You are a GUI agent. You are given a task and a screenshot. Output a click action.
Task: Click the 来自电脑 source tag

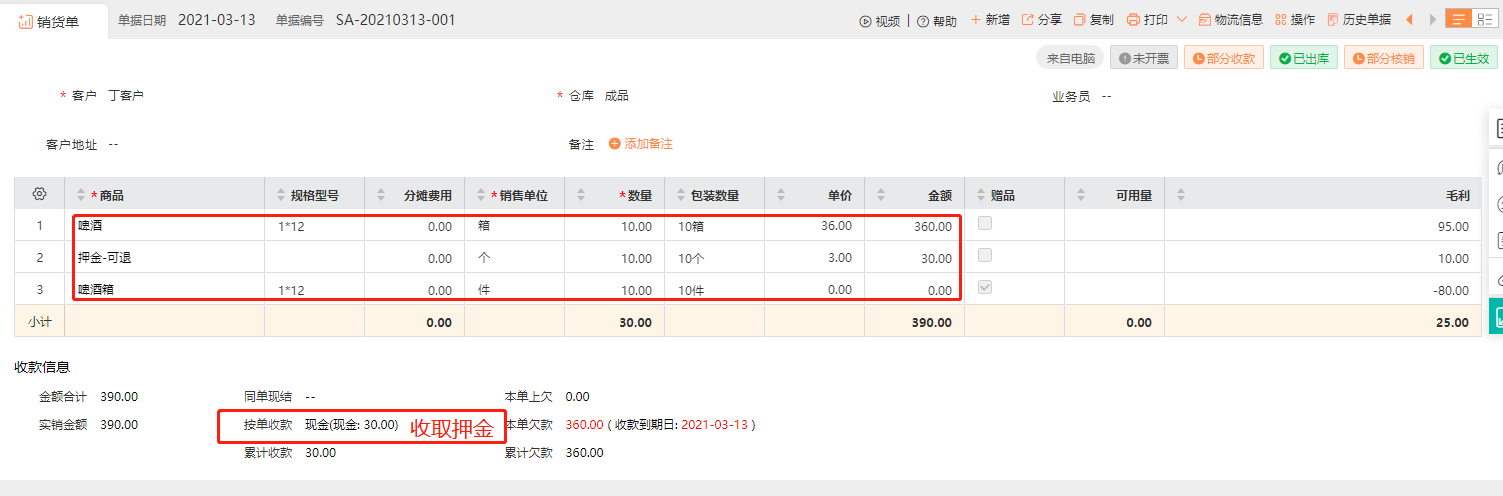(x=1070, y=58)
